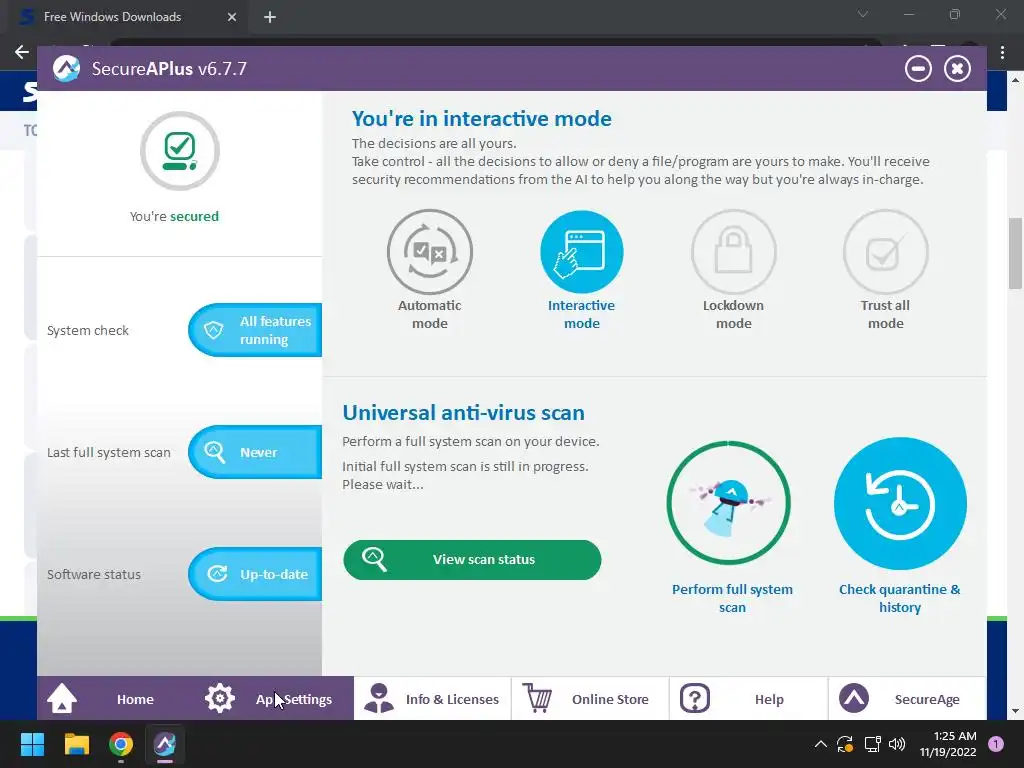Viewport: 1024px width, 768px height.
Task: Open All features running status
Action: 255,330
